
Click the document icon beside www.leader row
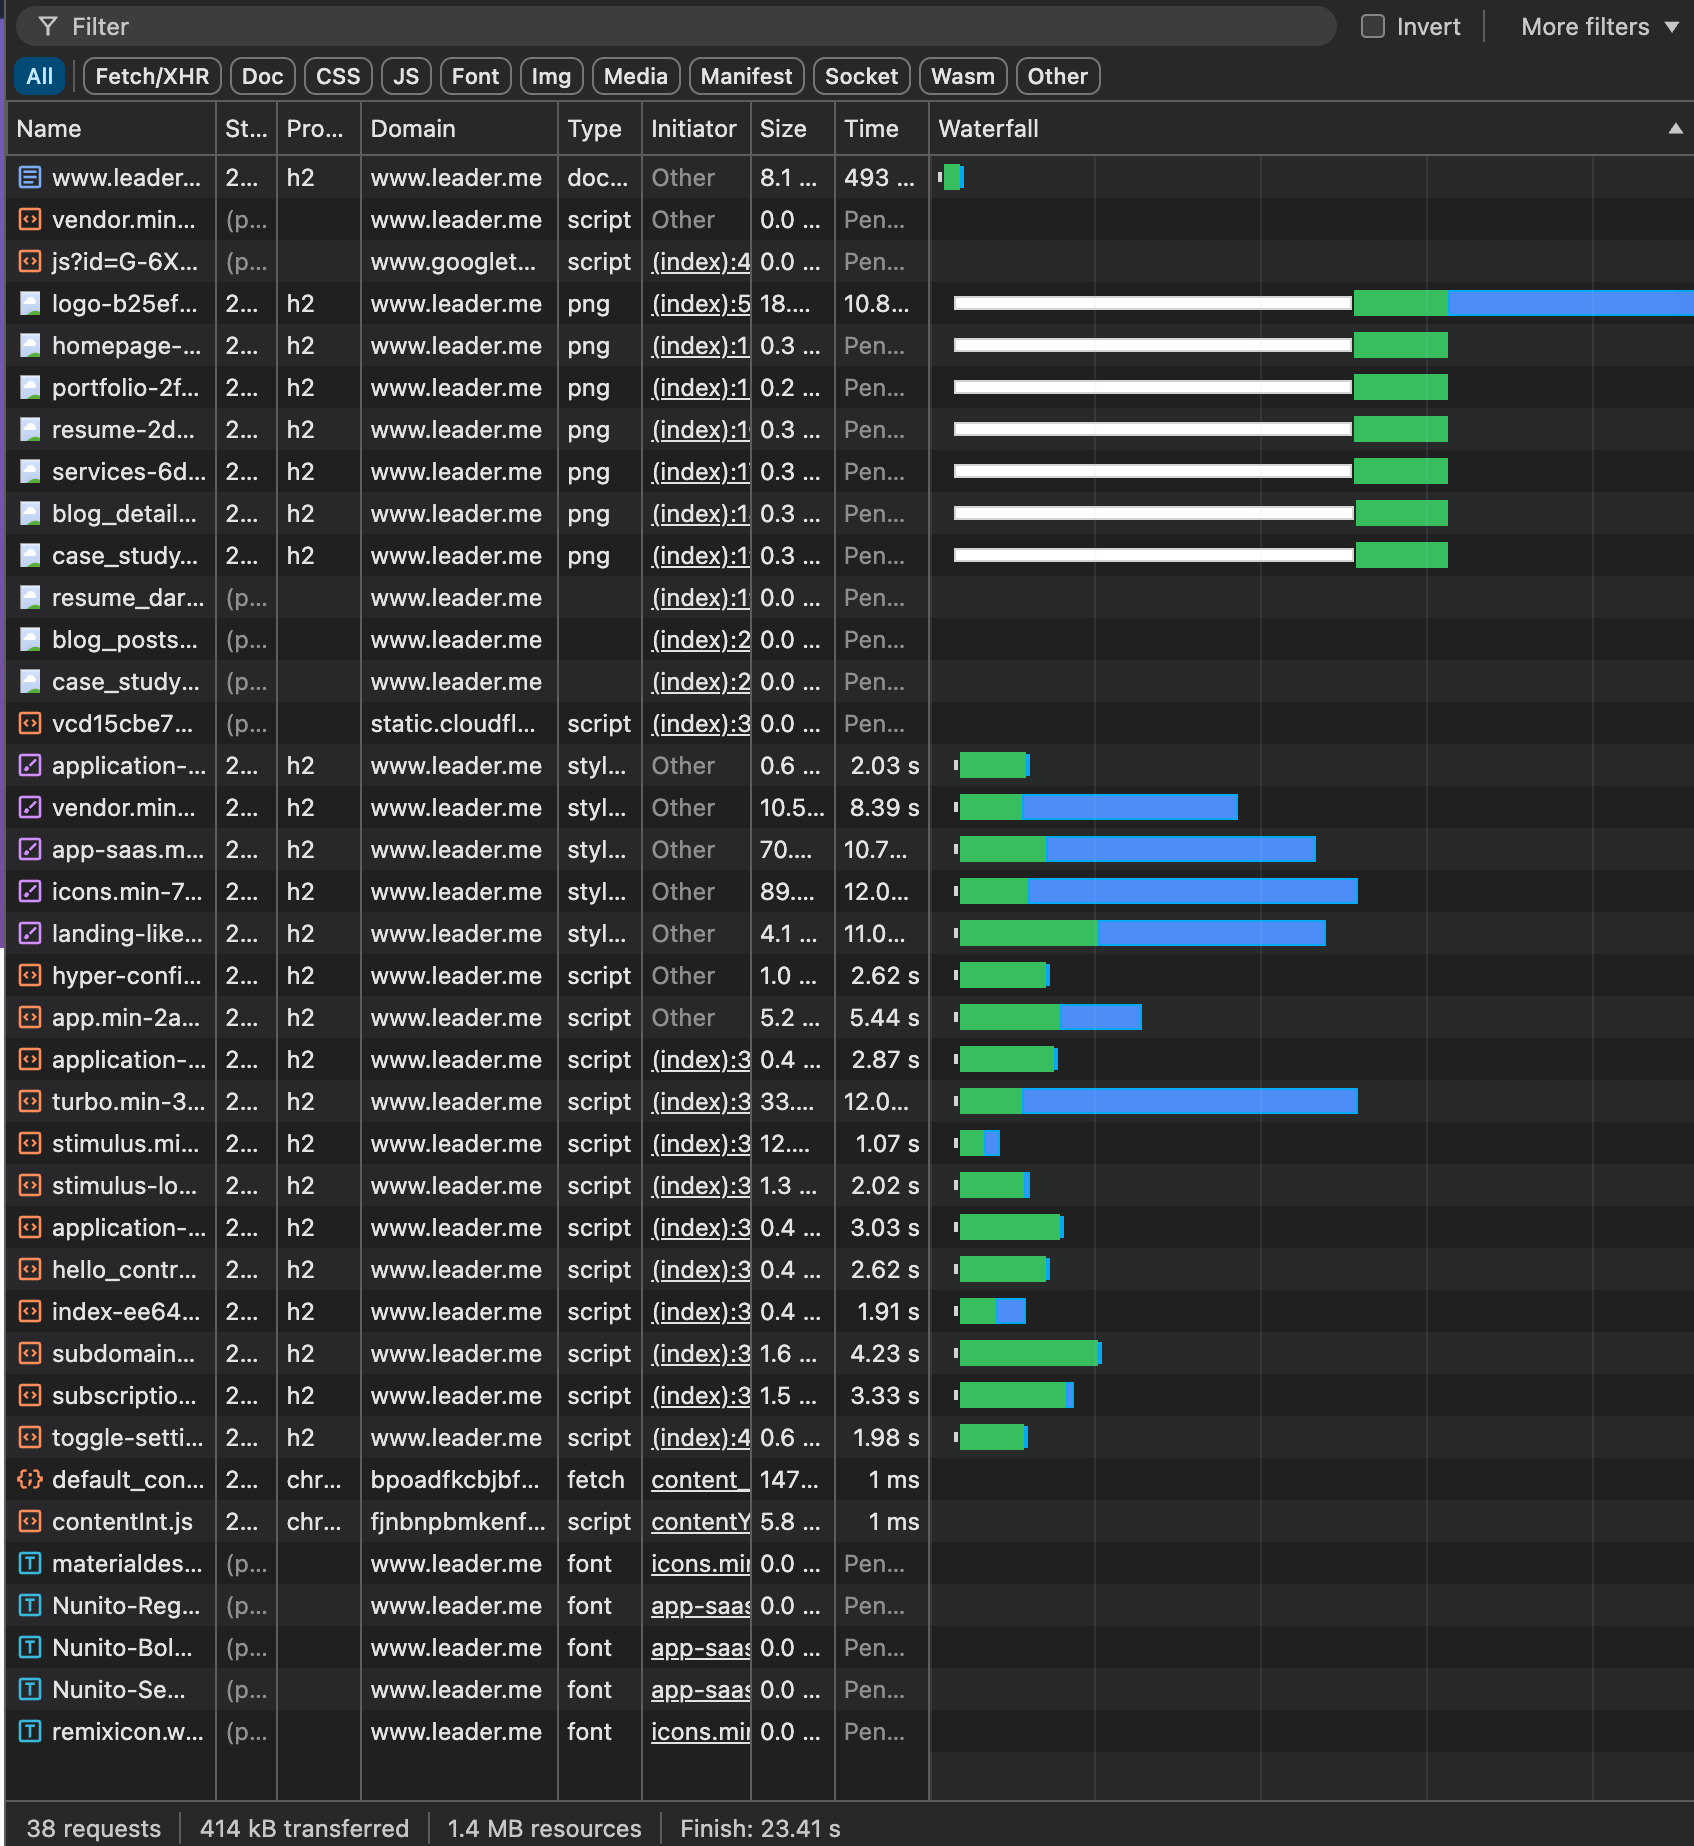point(31,178)
